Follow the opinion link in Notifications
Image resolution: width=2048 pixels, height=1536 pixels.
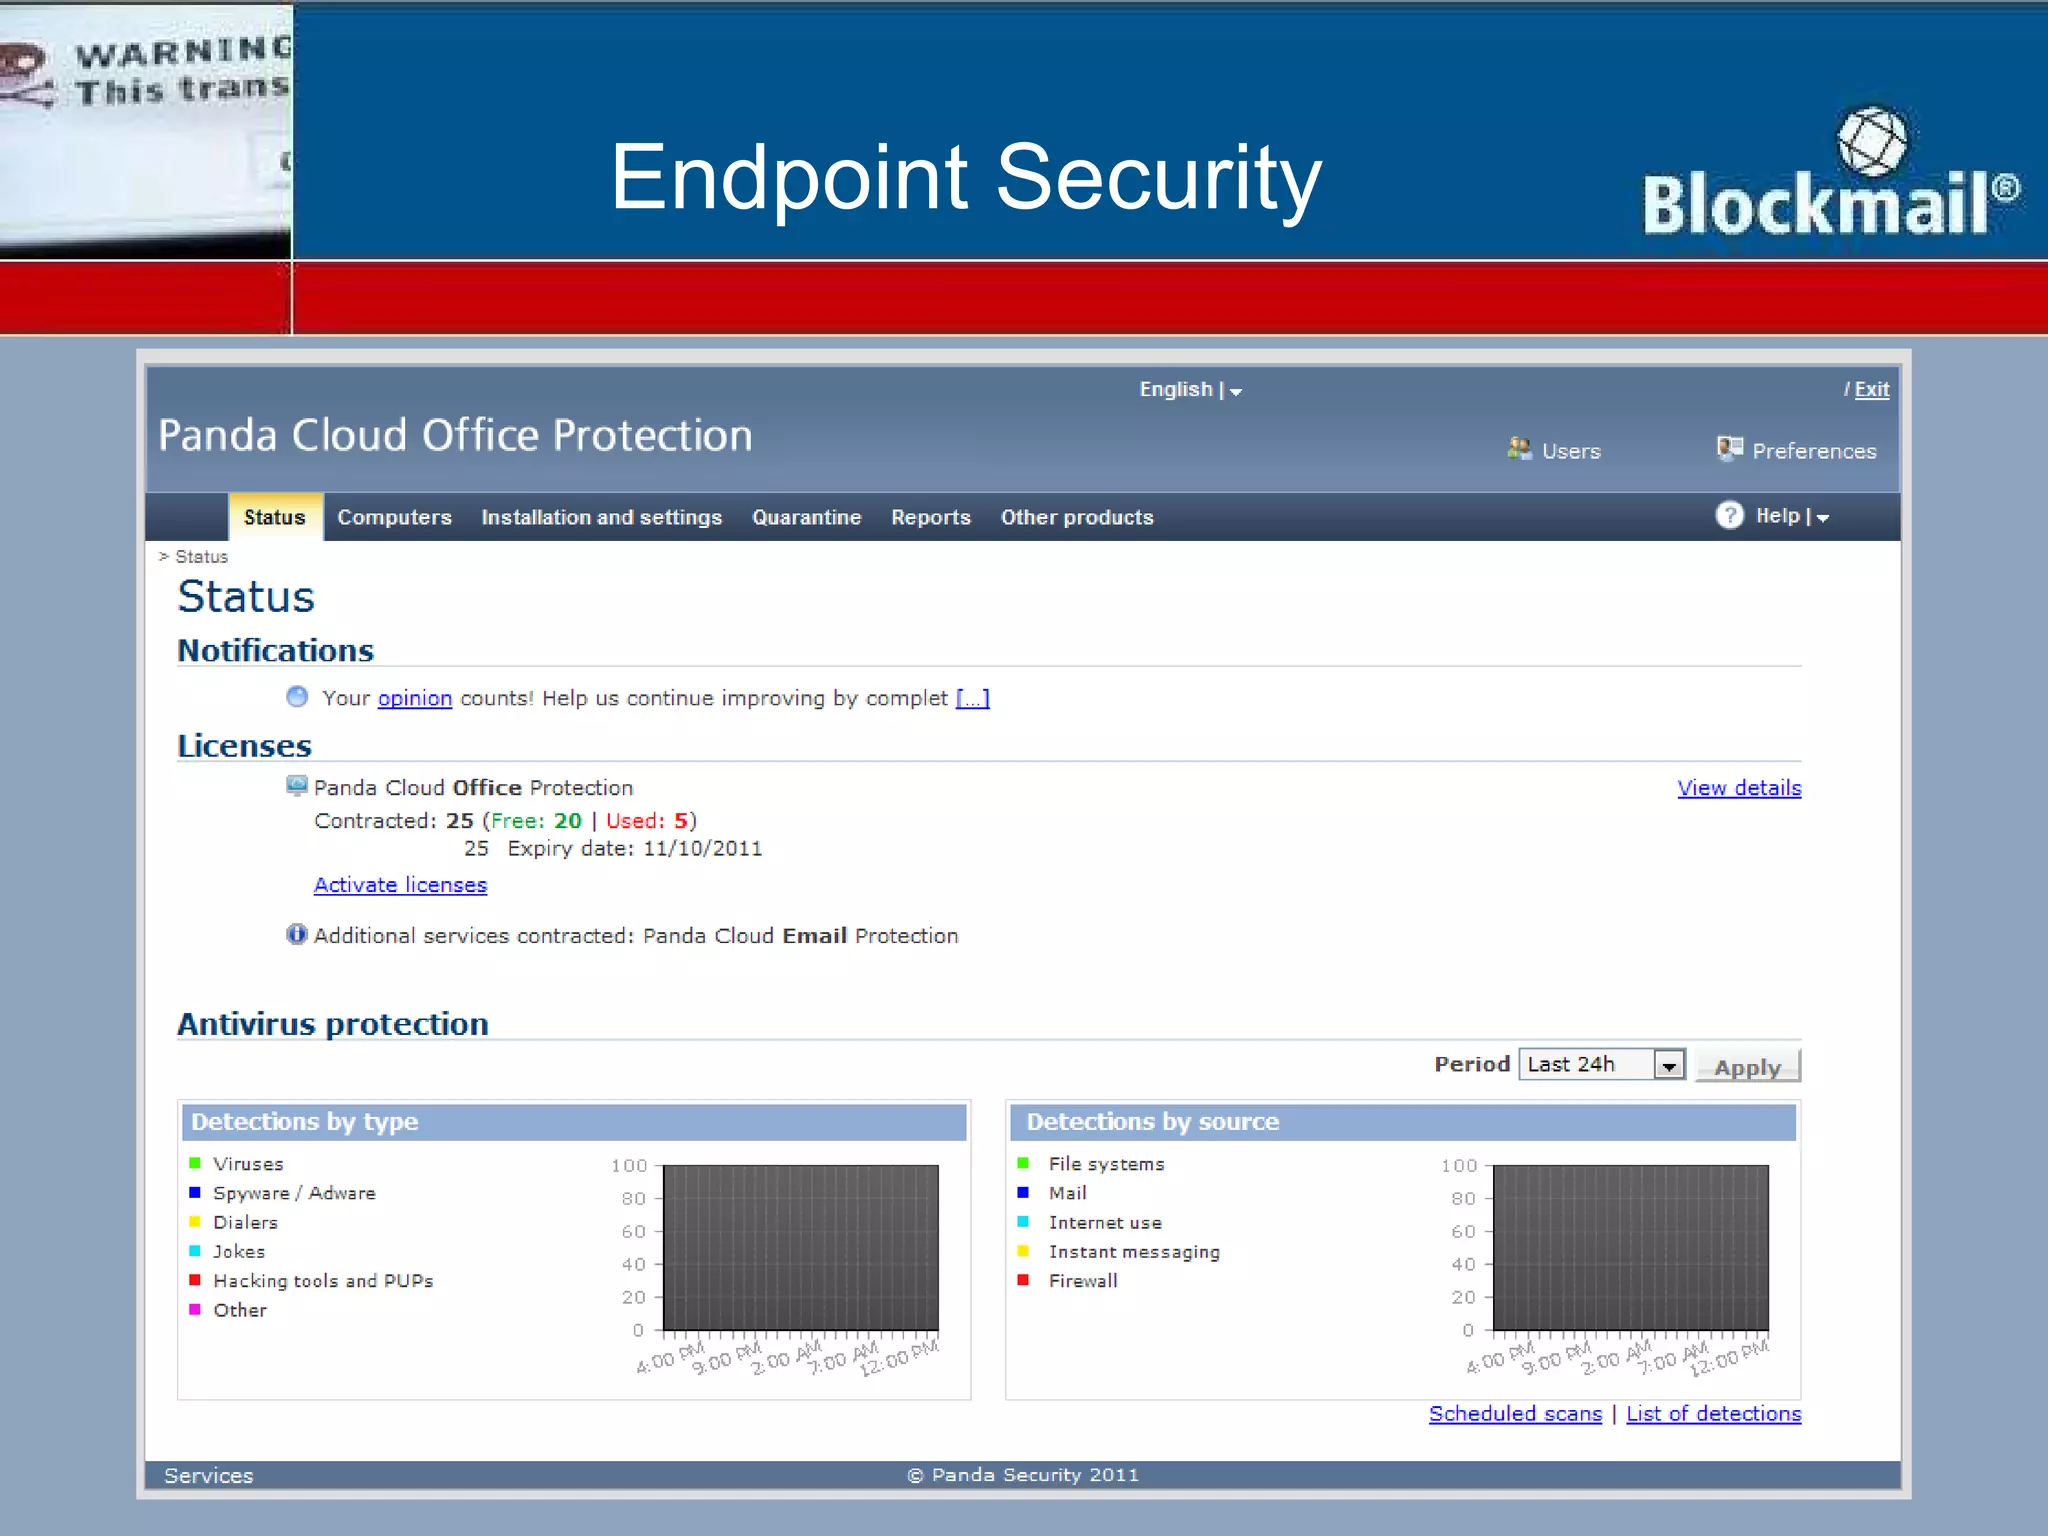click(x=415, y=698)
